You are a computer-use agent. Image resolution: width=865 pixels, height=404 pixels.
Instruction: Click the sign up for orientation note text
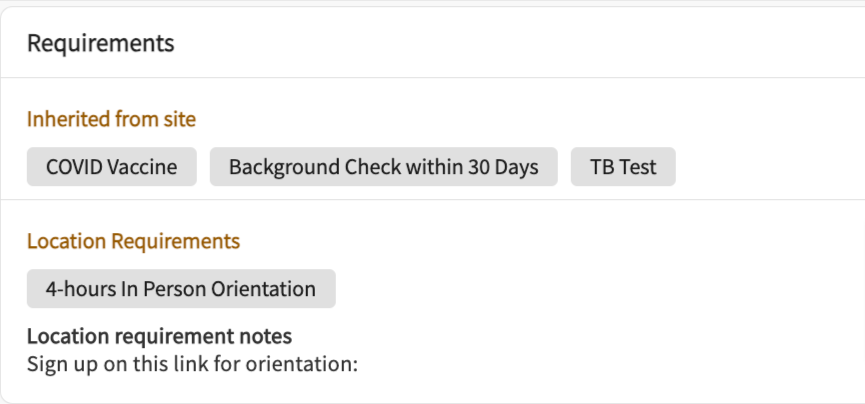coord(192,363)
